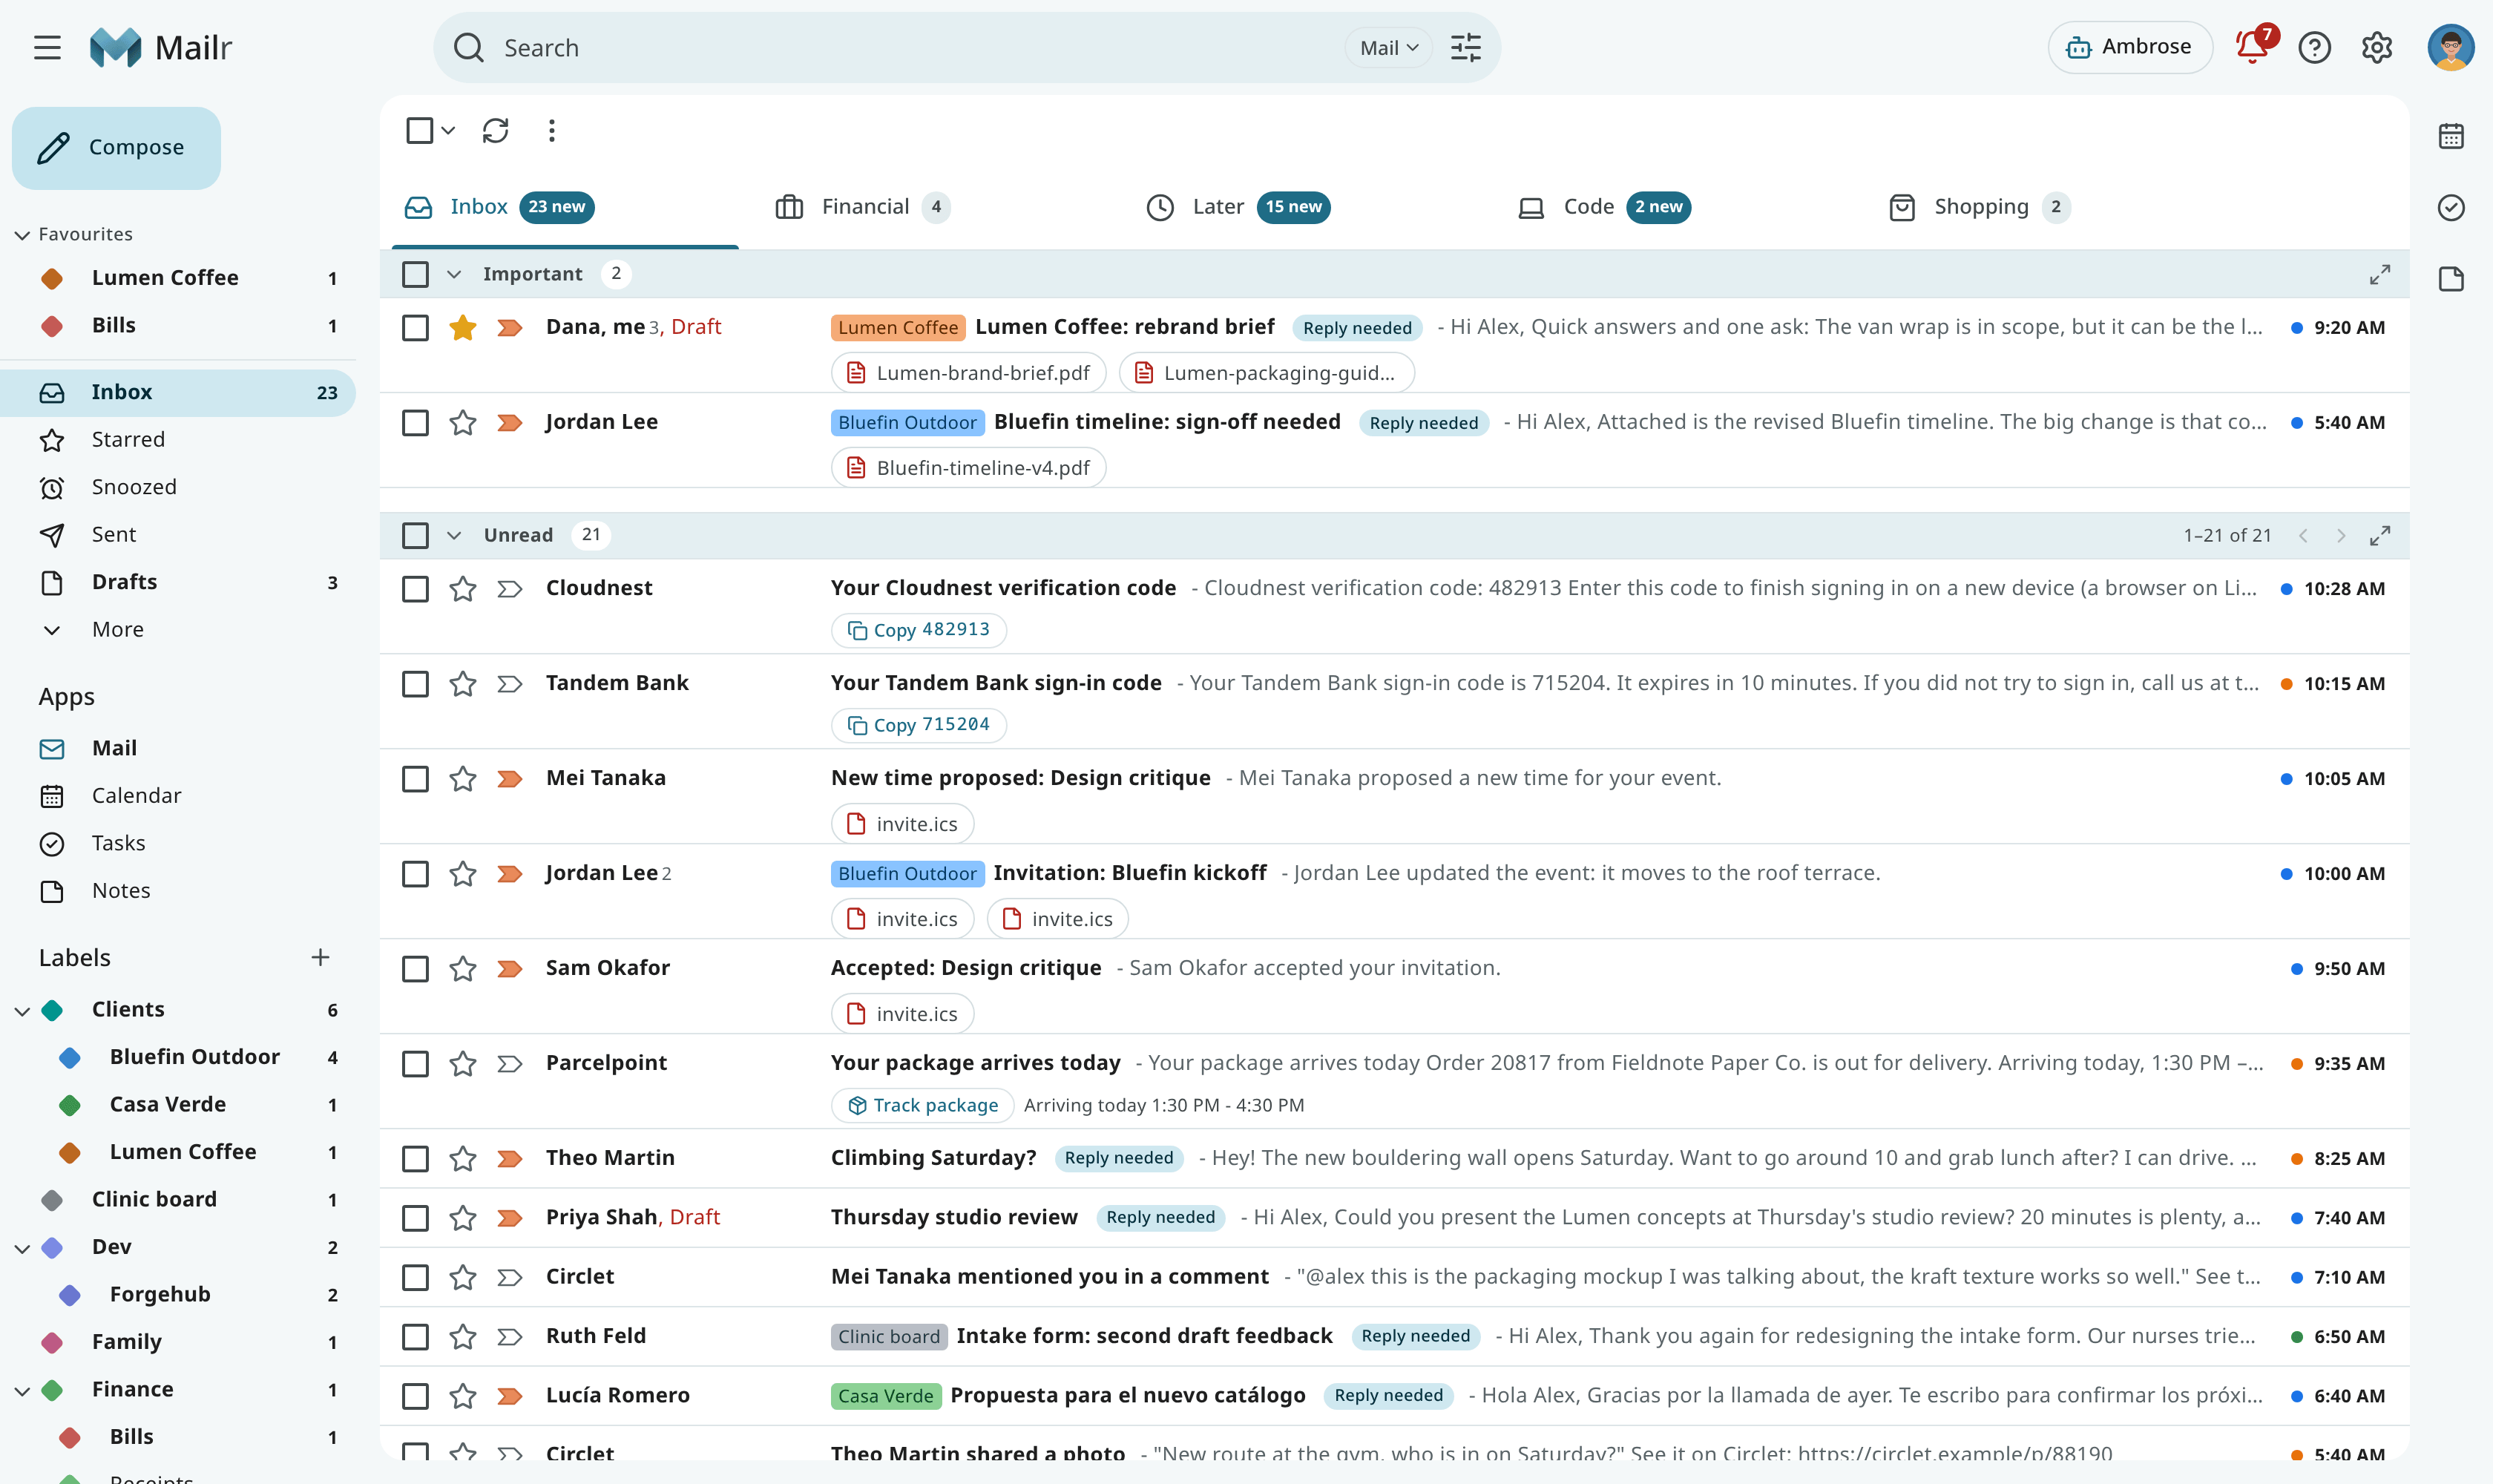Open the Mail search scope dropdown
Viewport: 2493px width, 1484px height.
pyautogui.click(x=1389, y=47)
